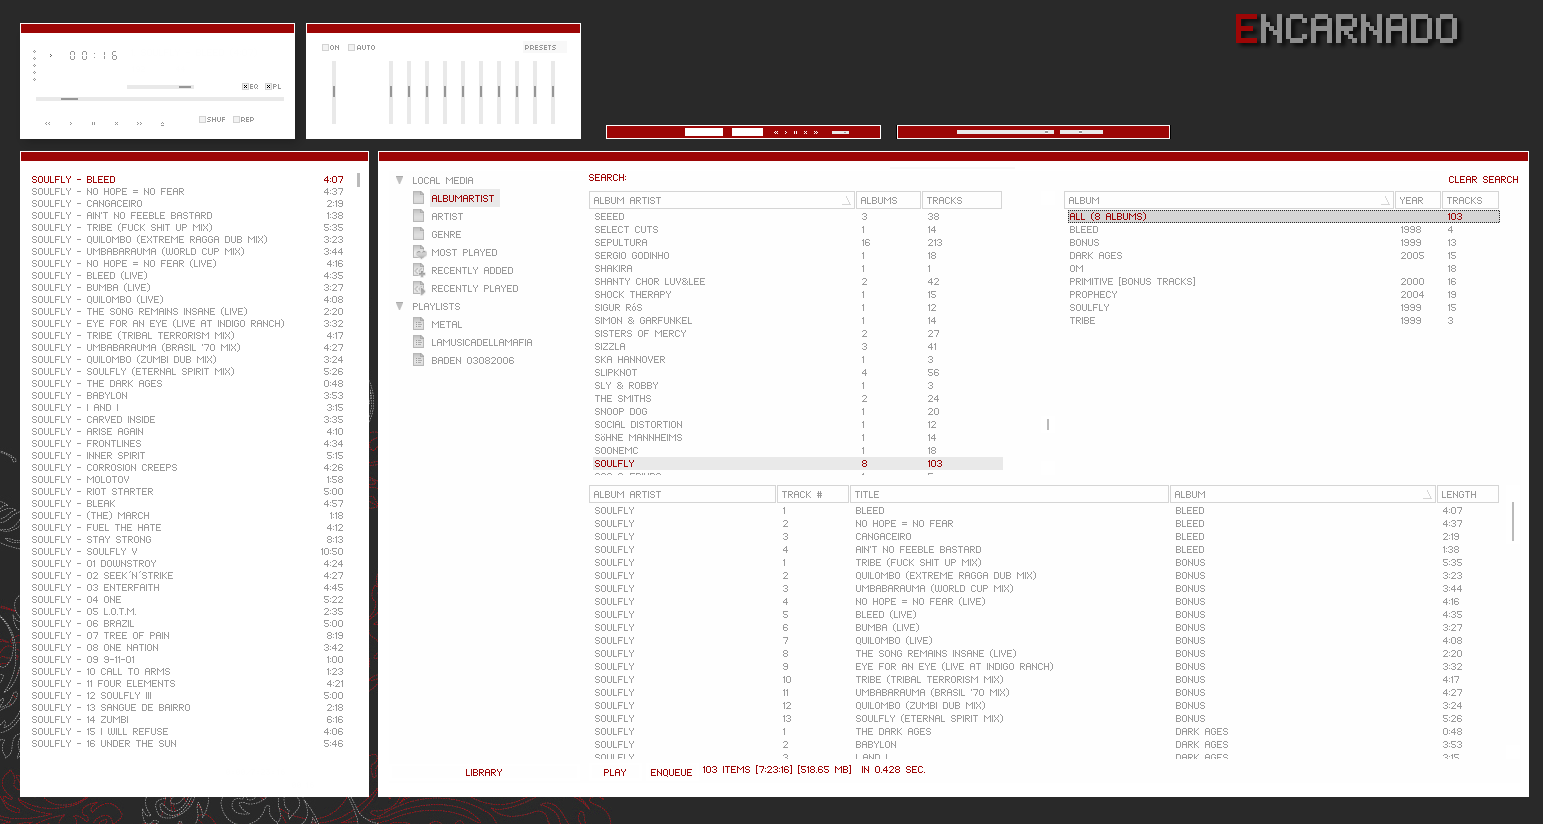Click the play button in main player controls
This screenshot has width=1543, height=824.
(70, 124)
